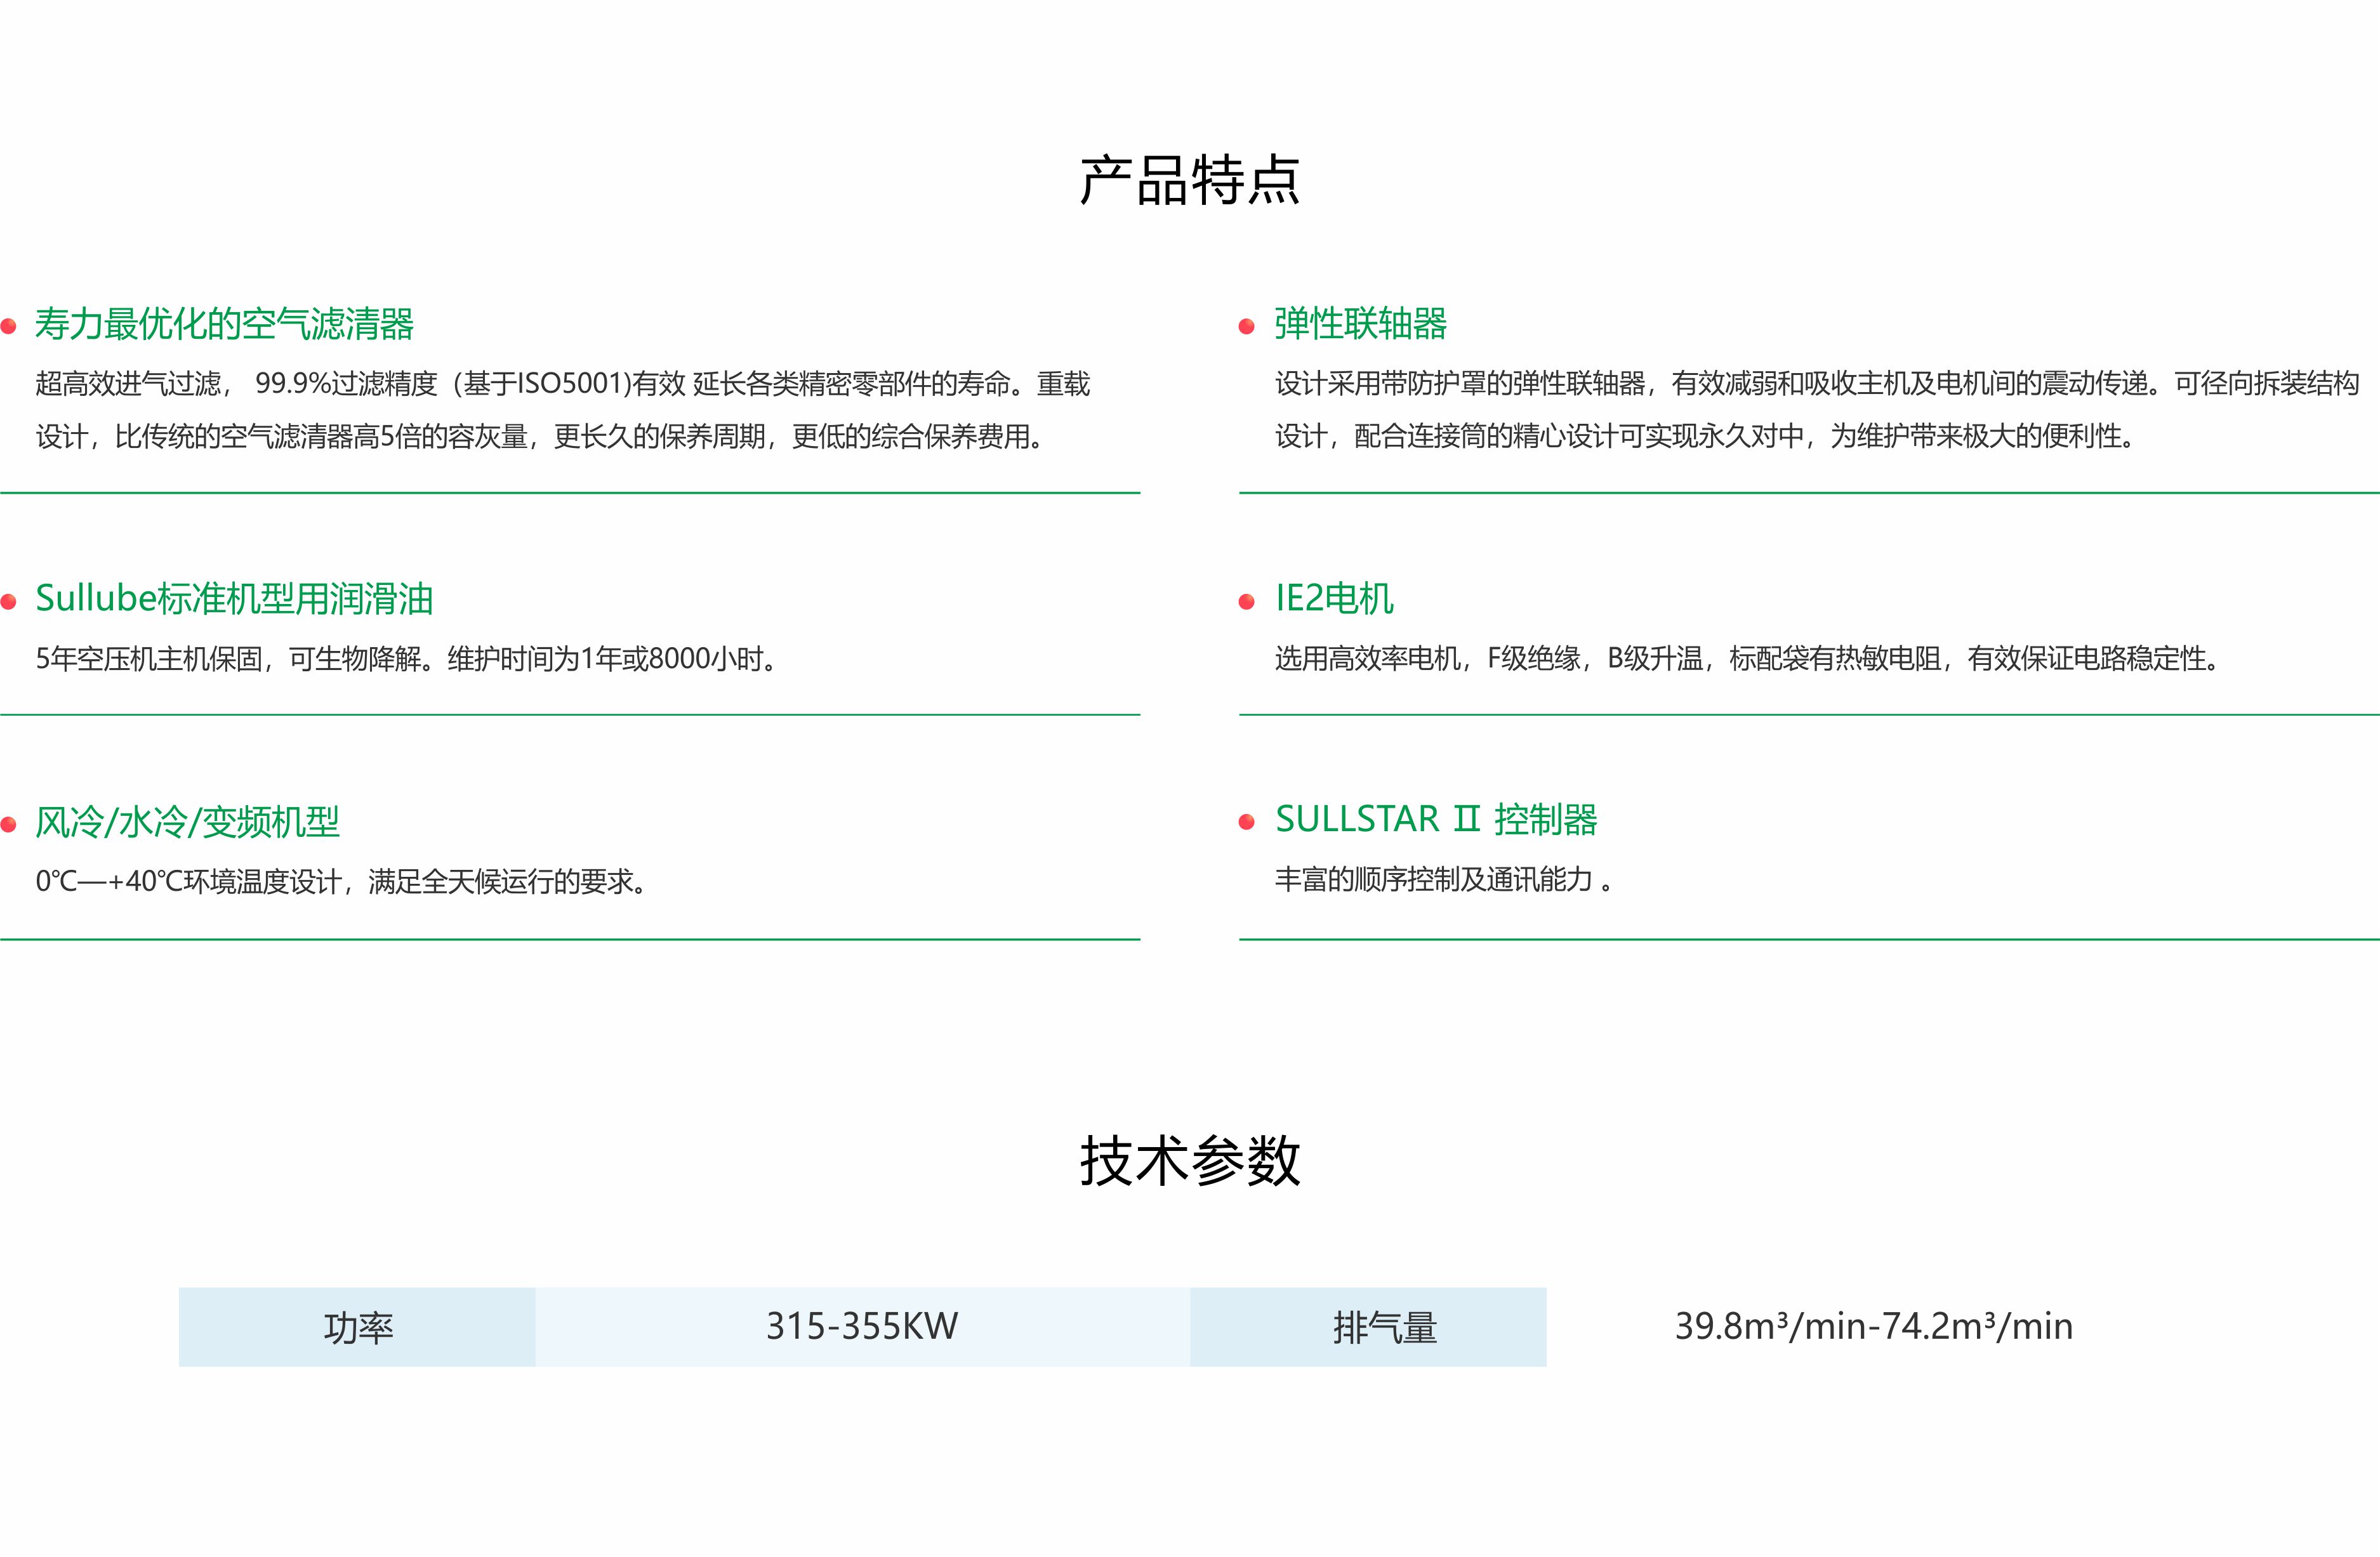The width and height of the screenshot is (2380, 1557).
Task: Select the Sullube标准机型用润滑油 title
Action: click(x=234, y=598)
